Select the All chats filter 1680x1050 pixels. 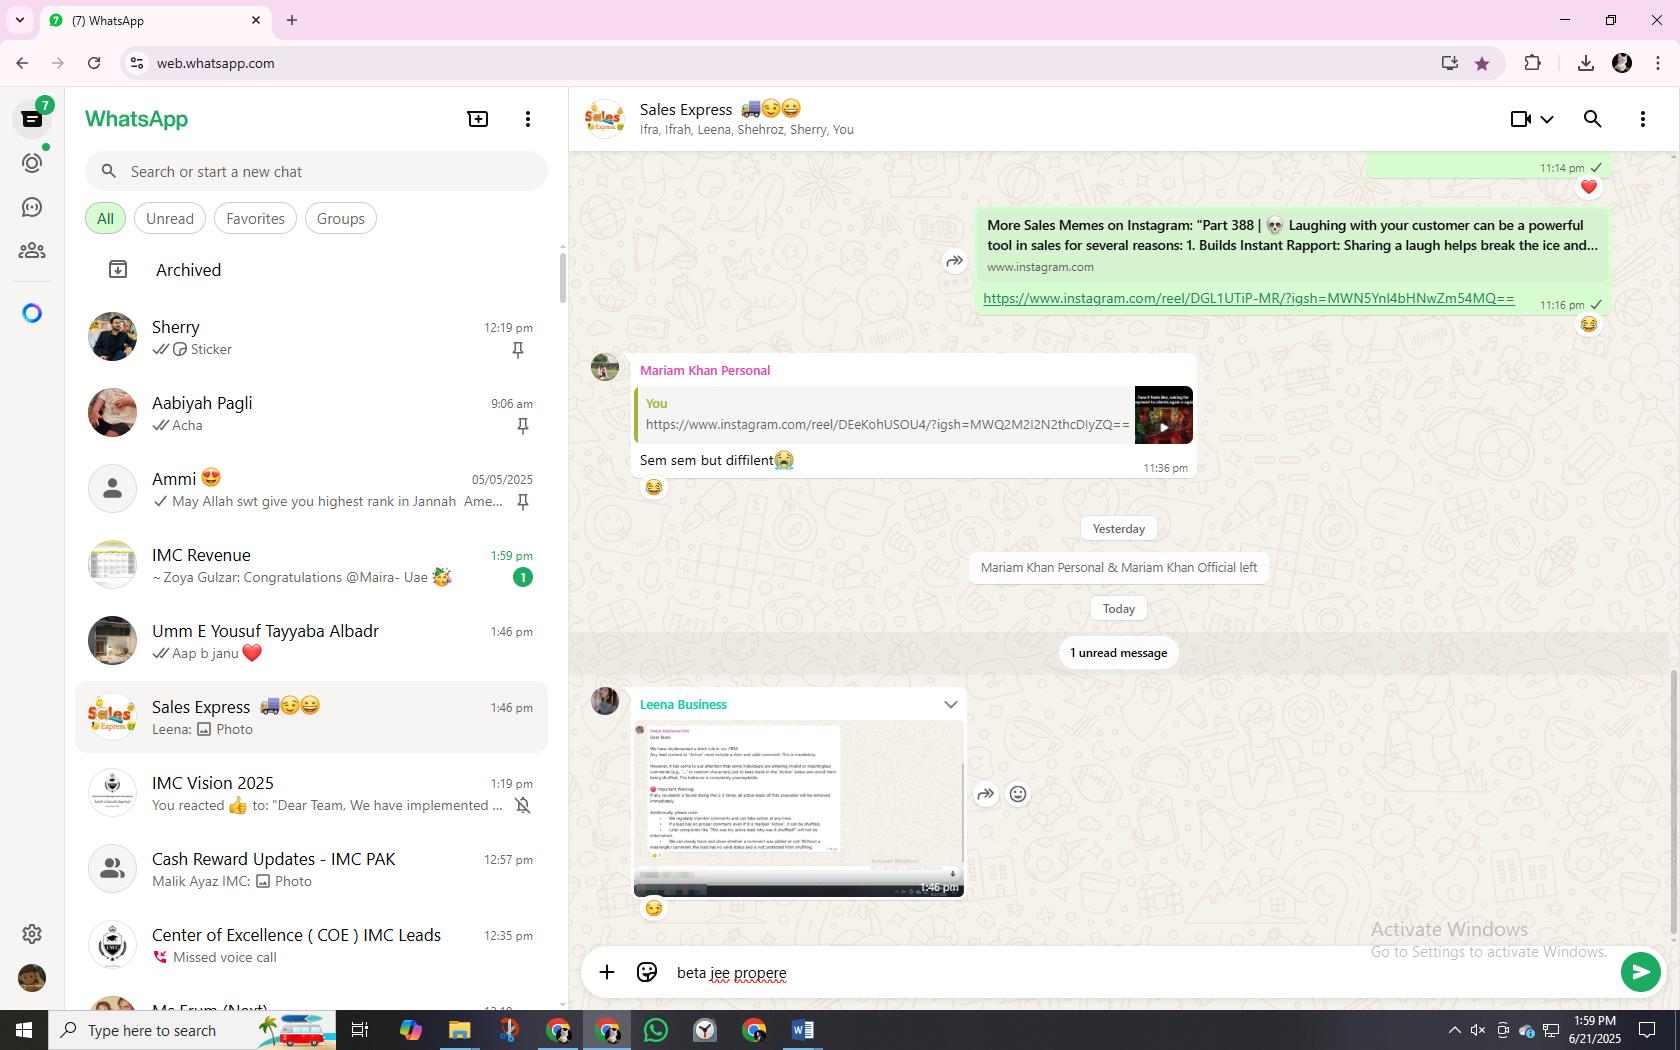105,219
